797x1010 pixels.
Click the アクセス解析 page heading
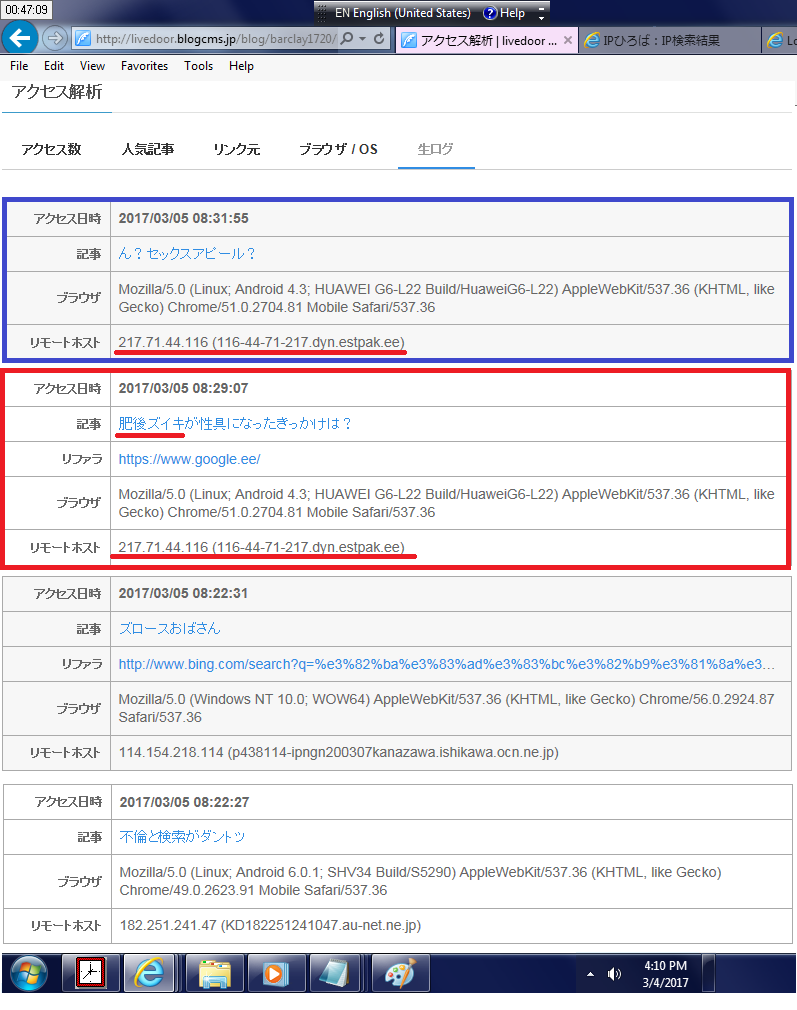[57, 92]
